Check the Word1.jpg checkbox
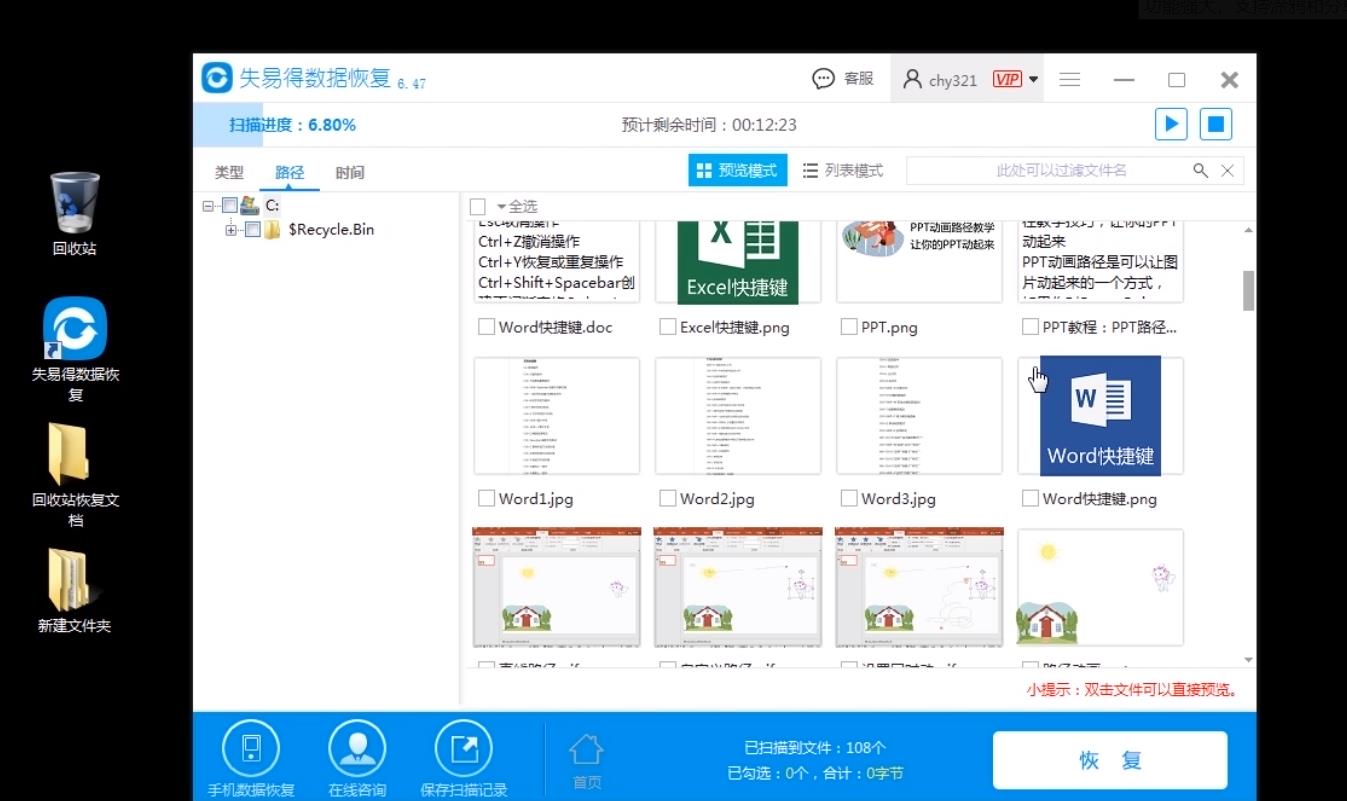The height and width of the screenshot is (801, 1347). click(x=487, y=498)
